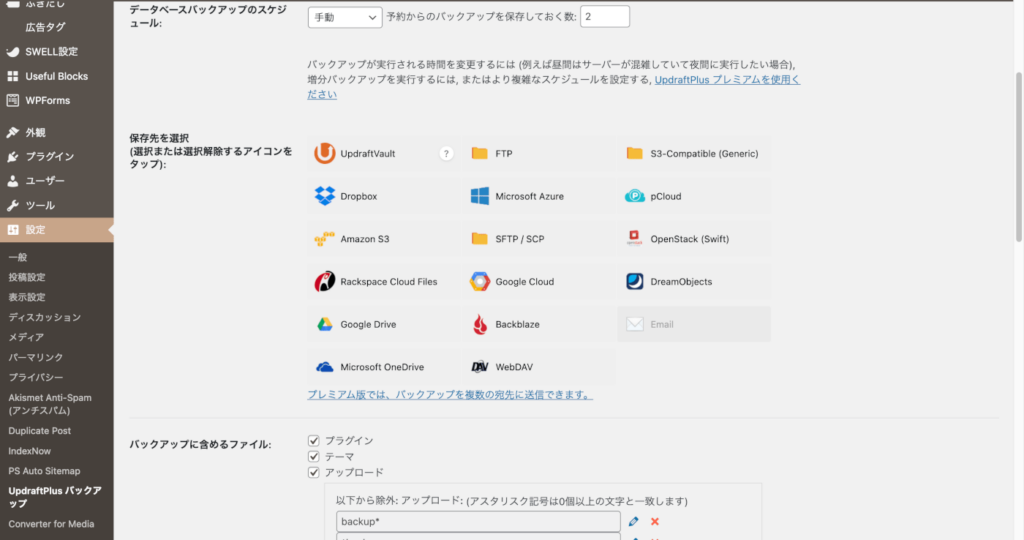Viewport: 1024px width, 540px height.
Task: Go to 表示設定 submenu
Action: click(27, 297)
